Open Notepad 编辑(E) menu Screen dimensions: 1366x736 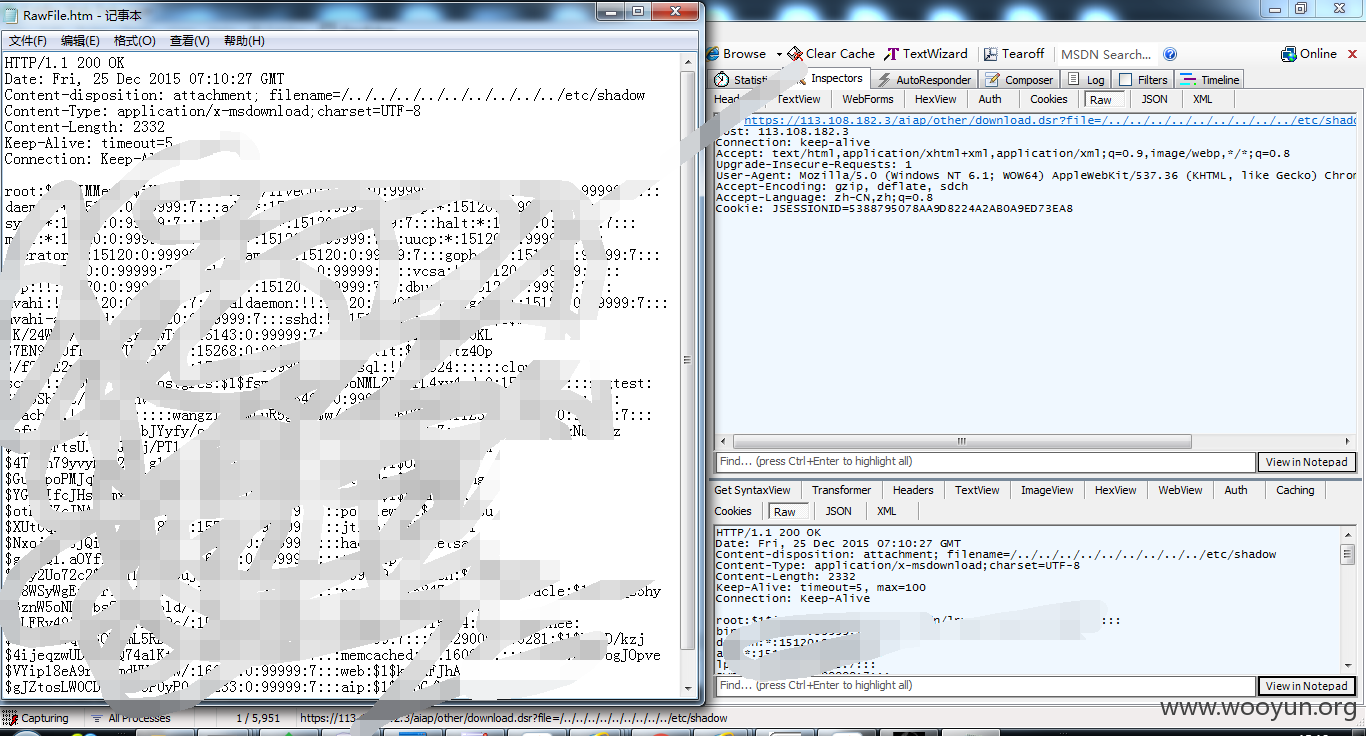80,41
